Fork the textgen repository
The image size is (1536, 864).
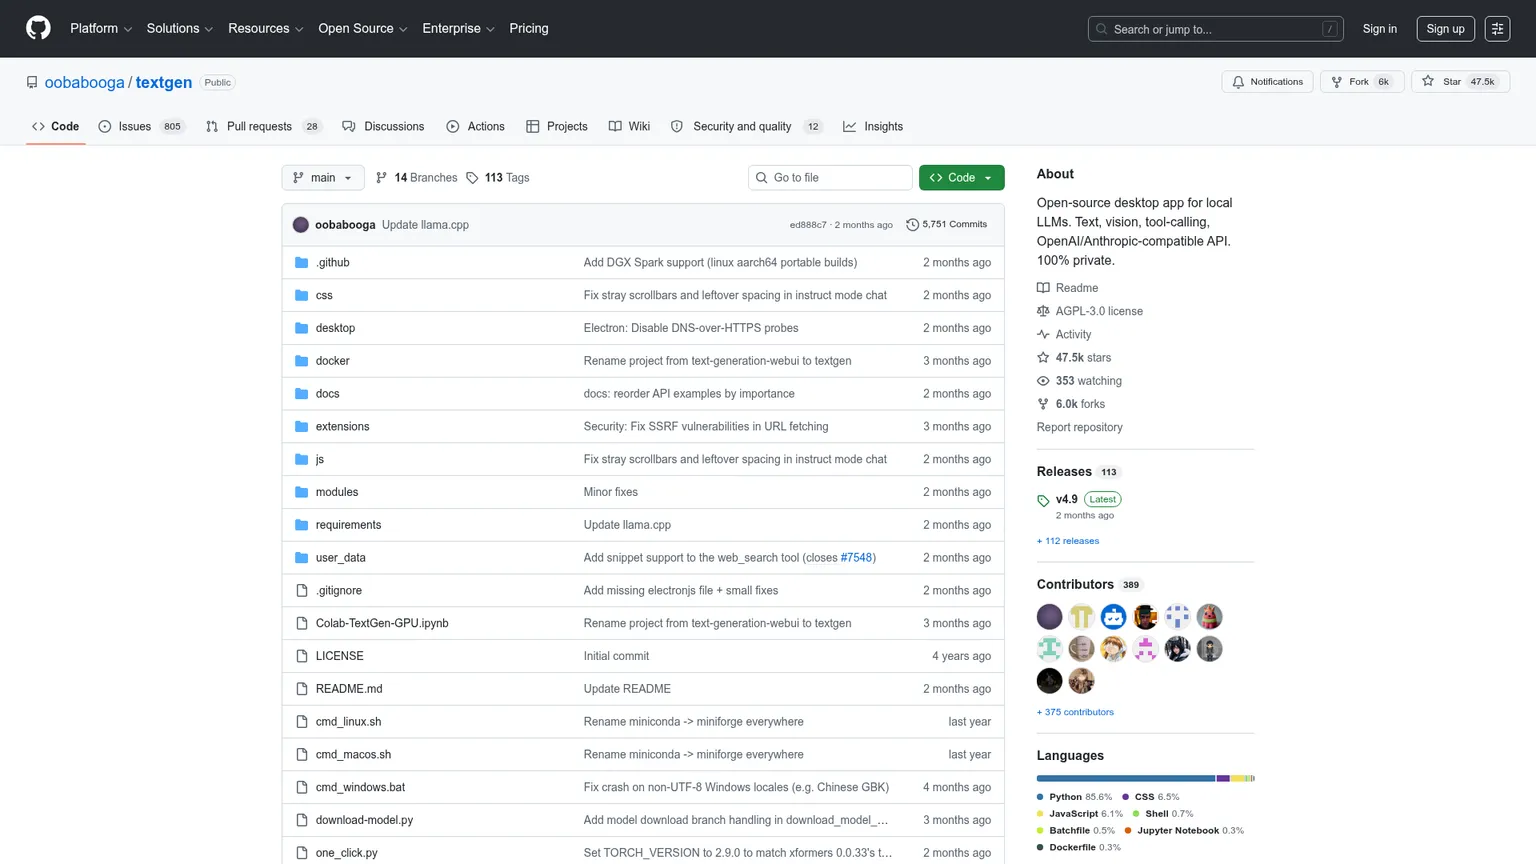pyautogui.click(x=1362, y=82)
